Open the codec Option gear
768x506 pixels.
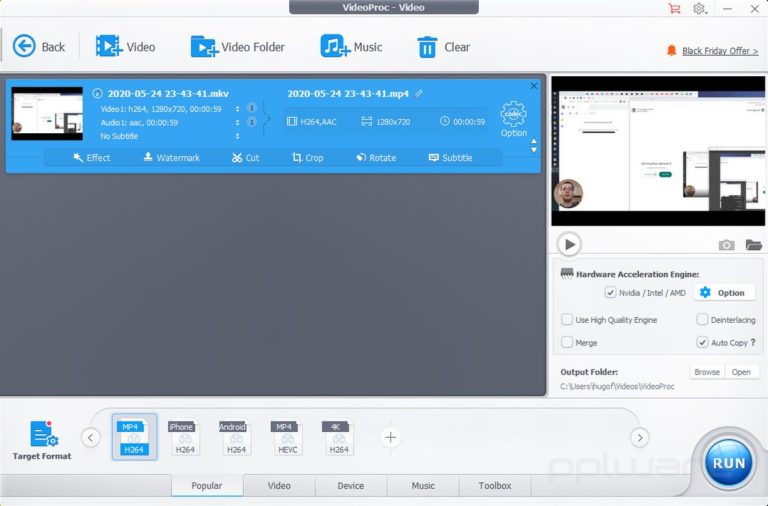point(513,119)
